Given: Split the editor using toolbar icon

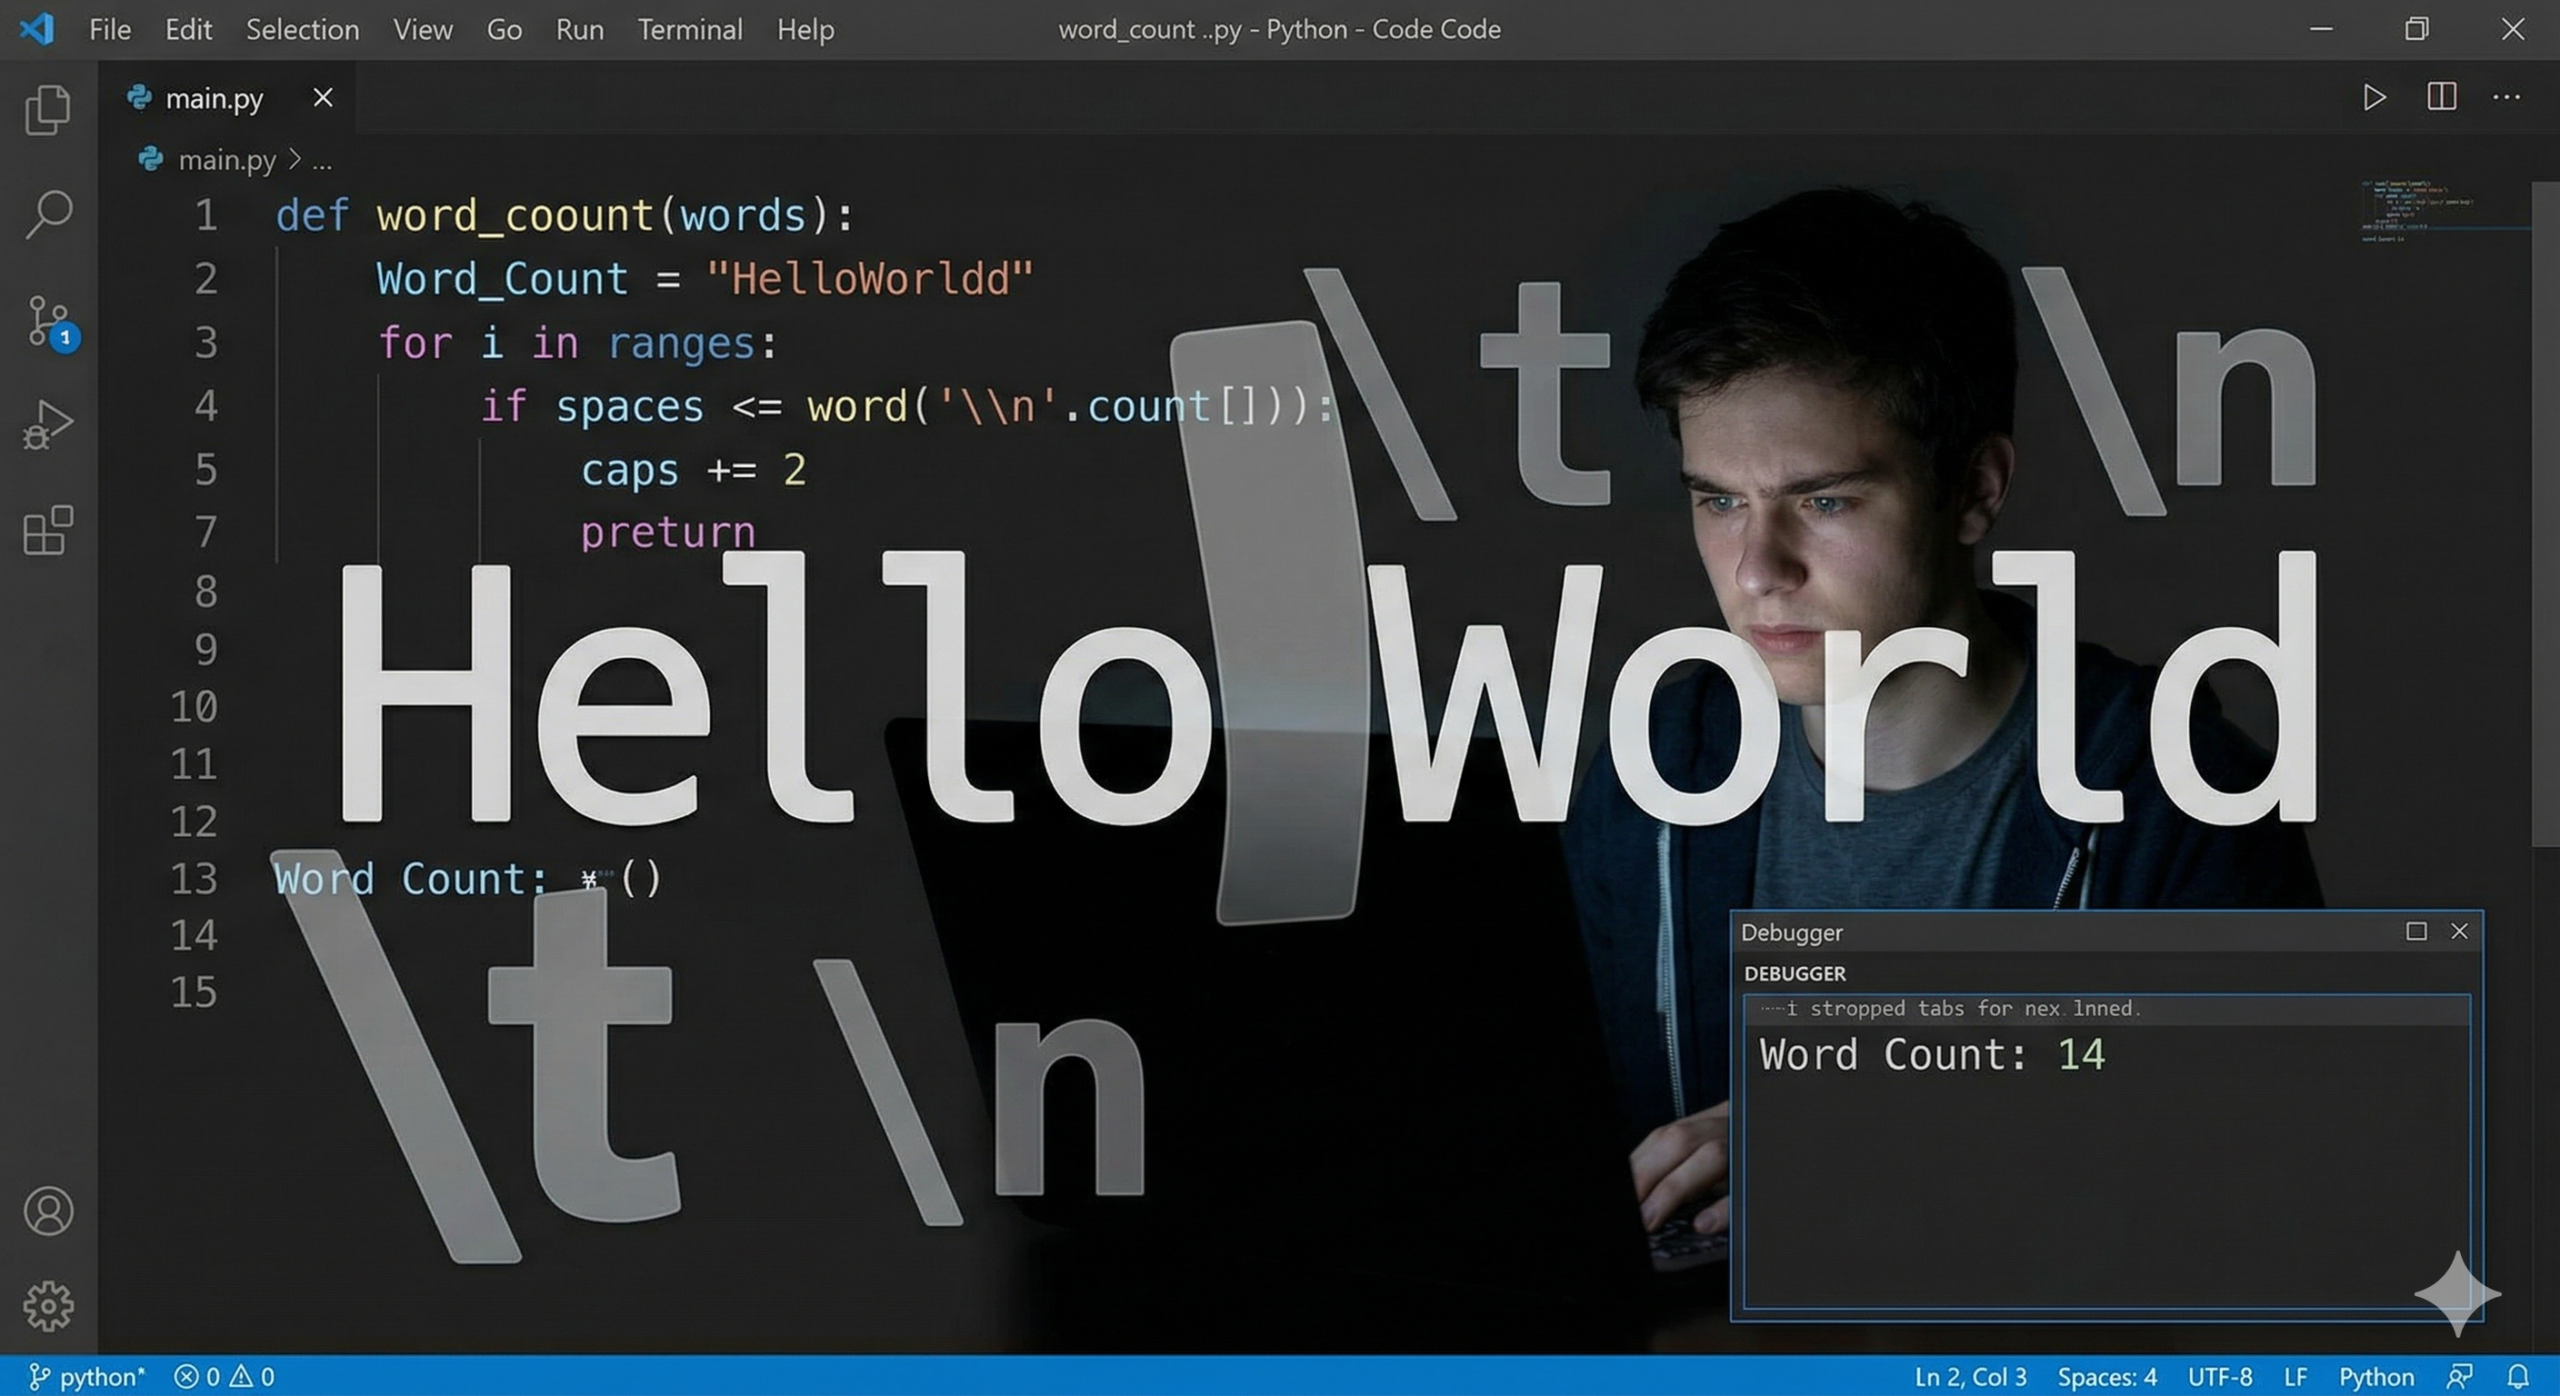Looking at the screenshot, I should (x=2440, y=96).
